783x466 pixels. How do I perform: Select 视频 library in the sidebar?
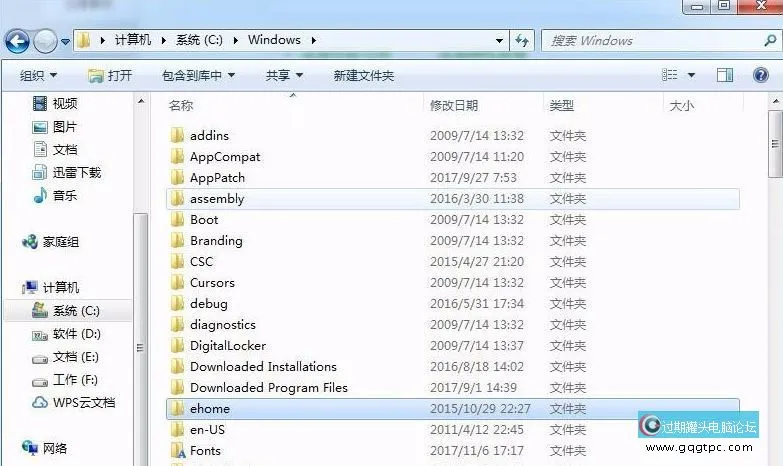55,103
